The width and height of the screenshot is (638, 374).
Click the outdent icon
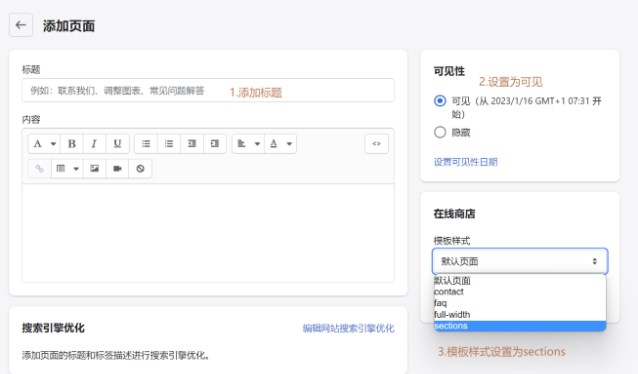(x=192, y=144)
